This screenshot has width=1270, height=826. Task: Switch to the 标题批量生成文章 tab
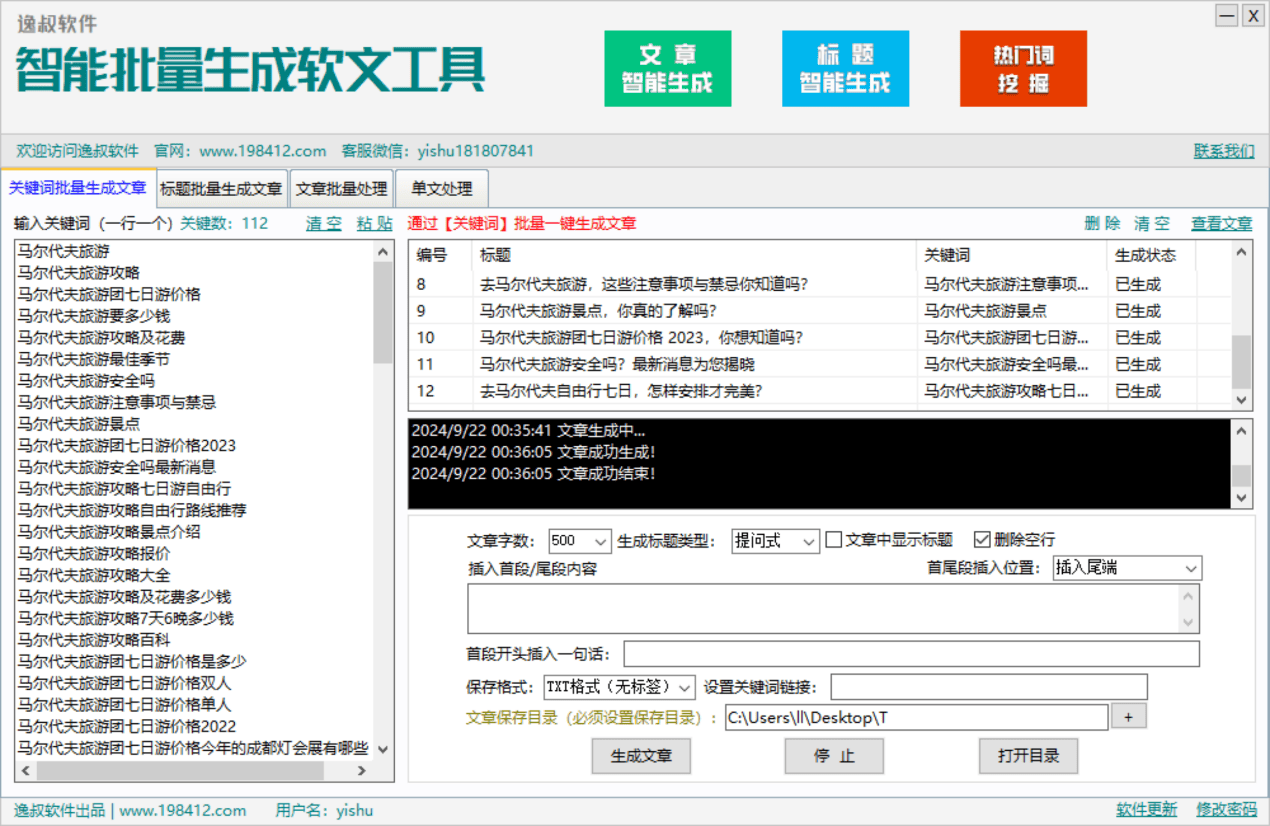pyautogui.click(x=220, y=188)
